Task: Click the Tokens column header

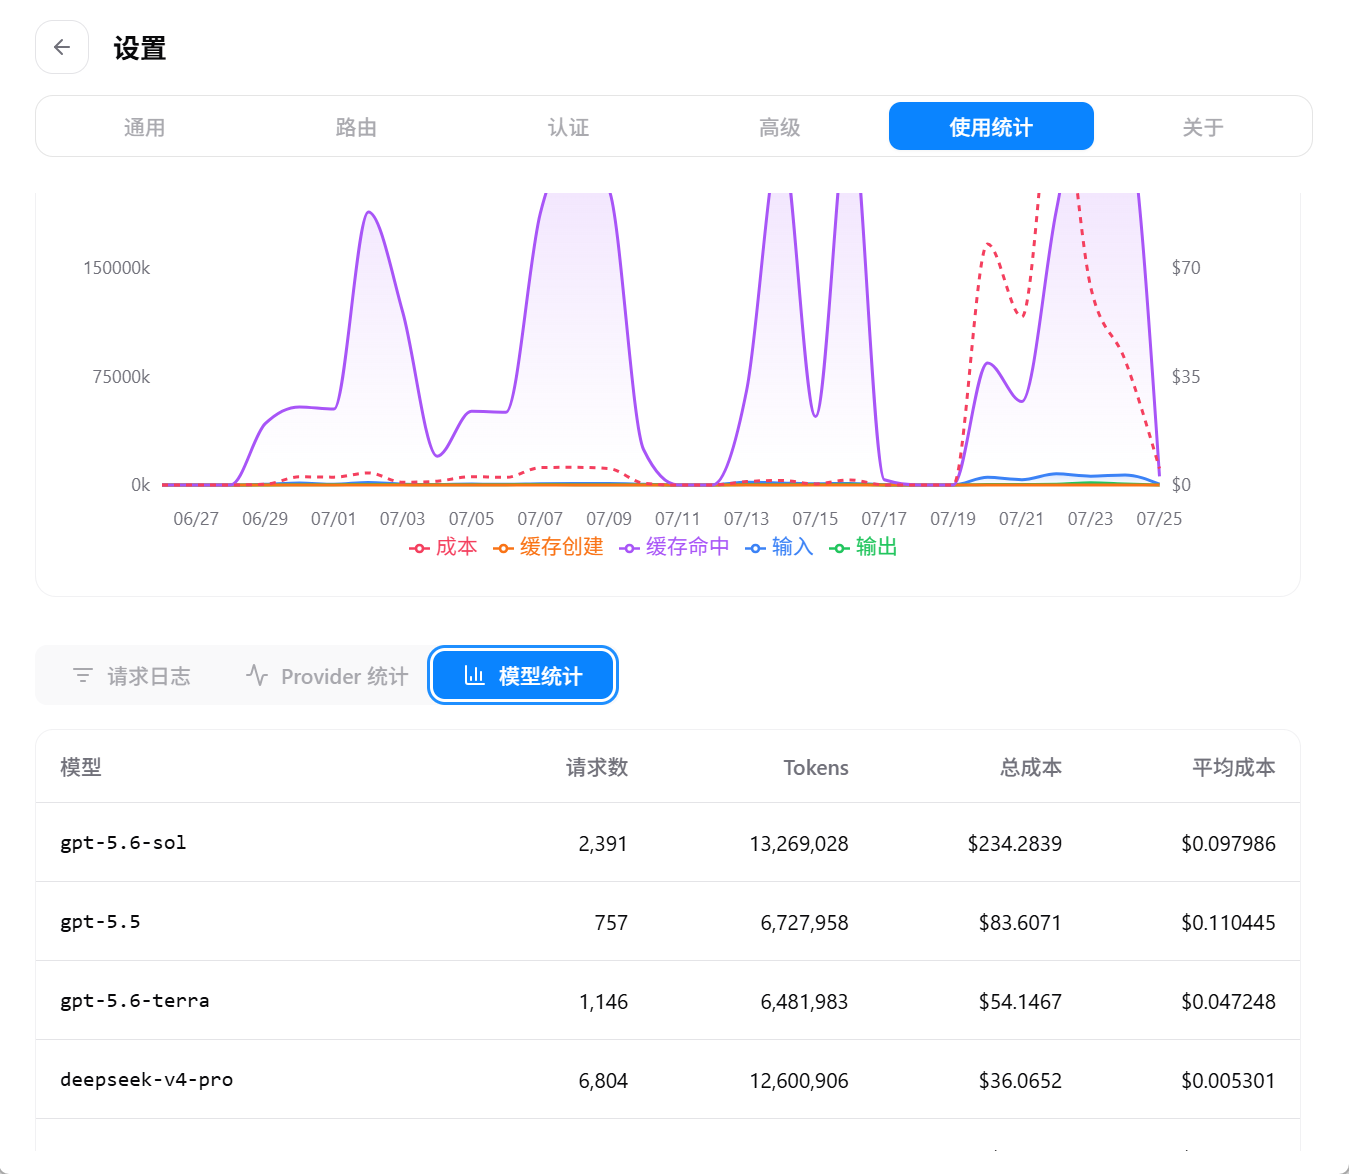Action: tap(816, 767)
